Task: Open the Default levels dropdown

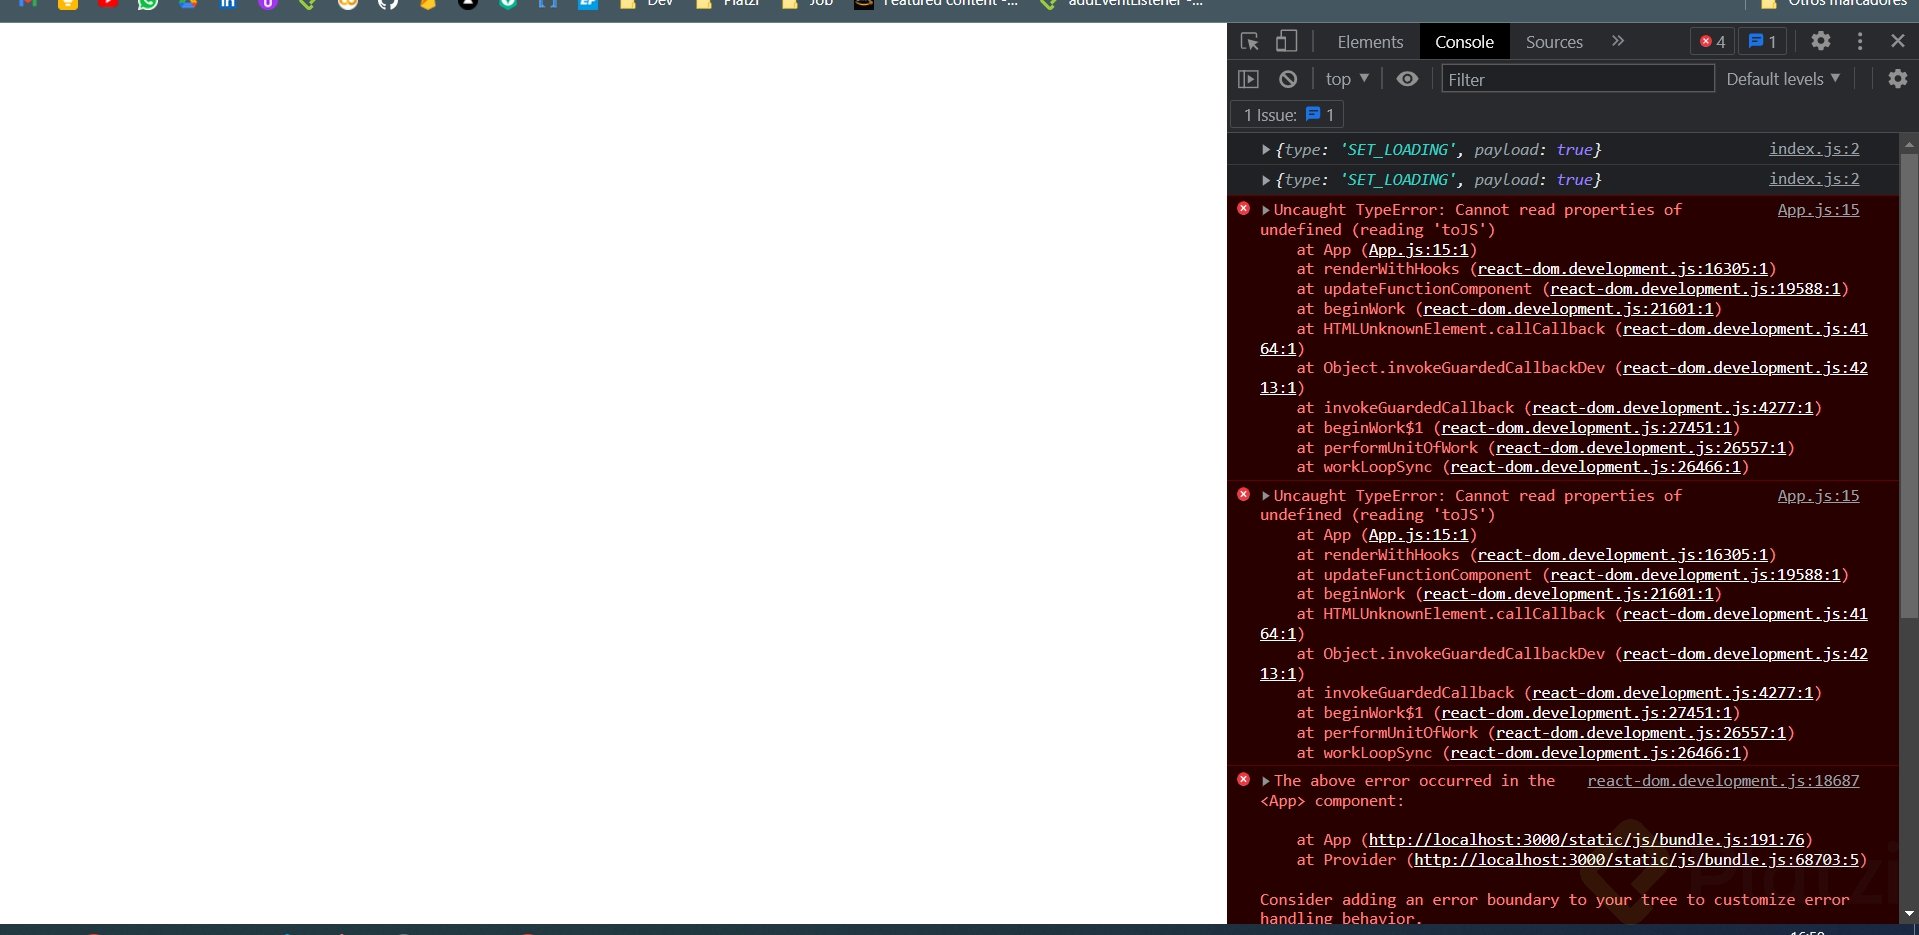Action: pos(1783,78)
